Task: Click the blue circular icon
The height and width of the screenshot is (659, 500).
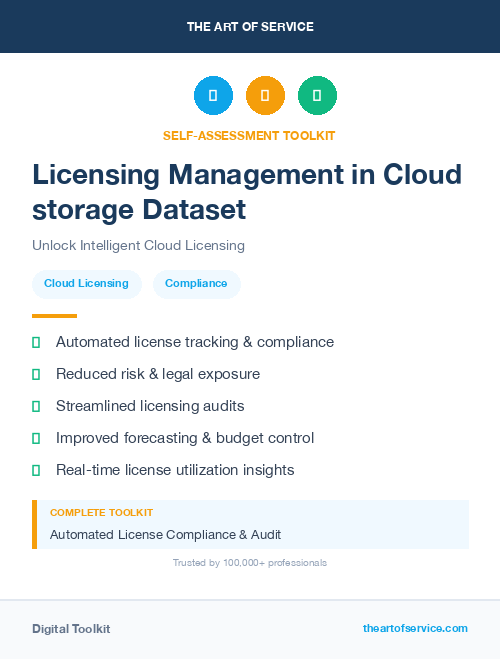Action: (213, 95)
